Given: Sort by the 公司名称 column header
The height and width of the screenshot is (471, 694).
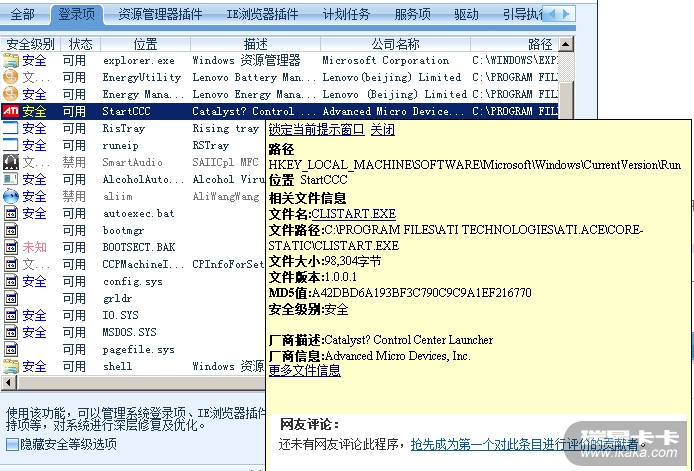Looking at the screenshot, I should (x=395, y=44).
